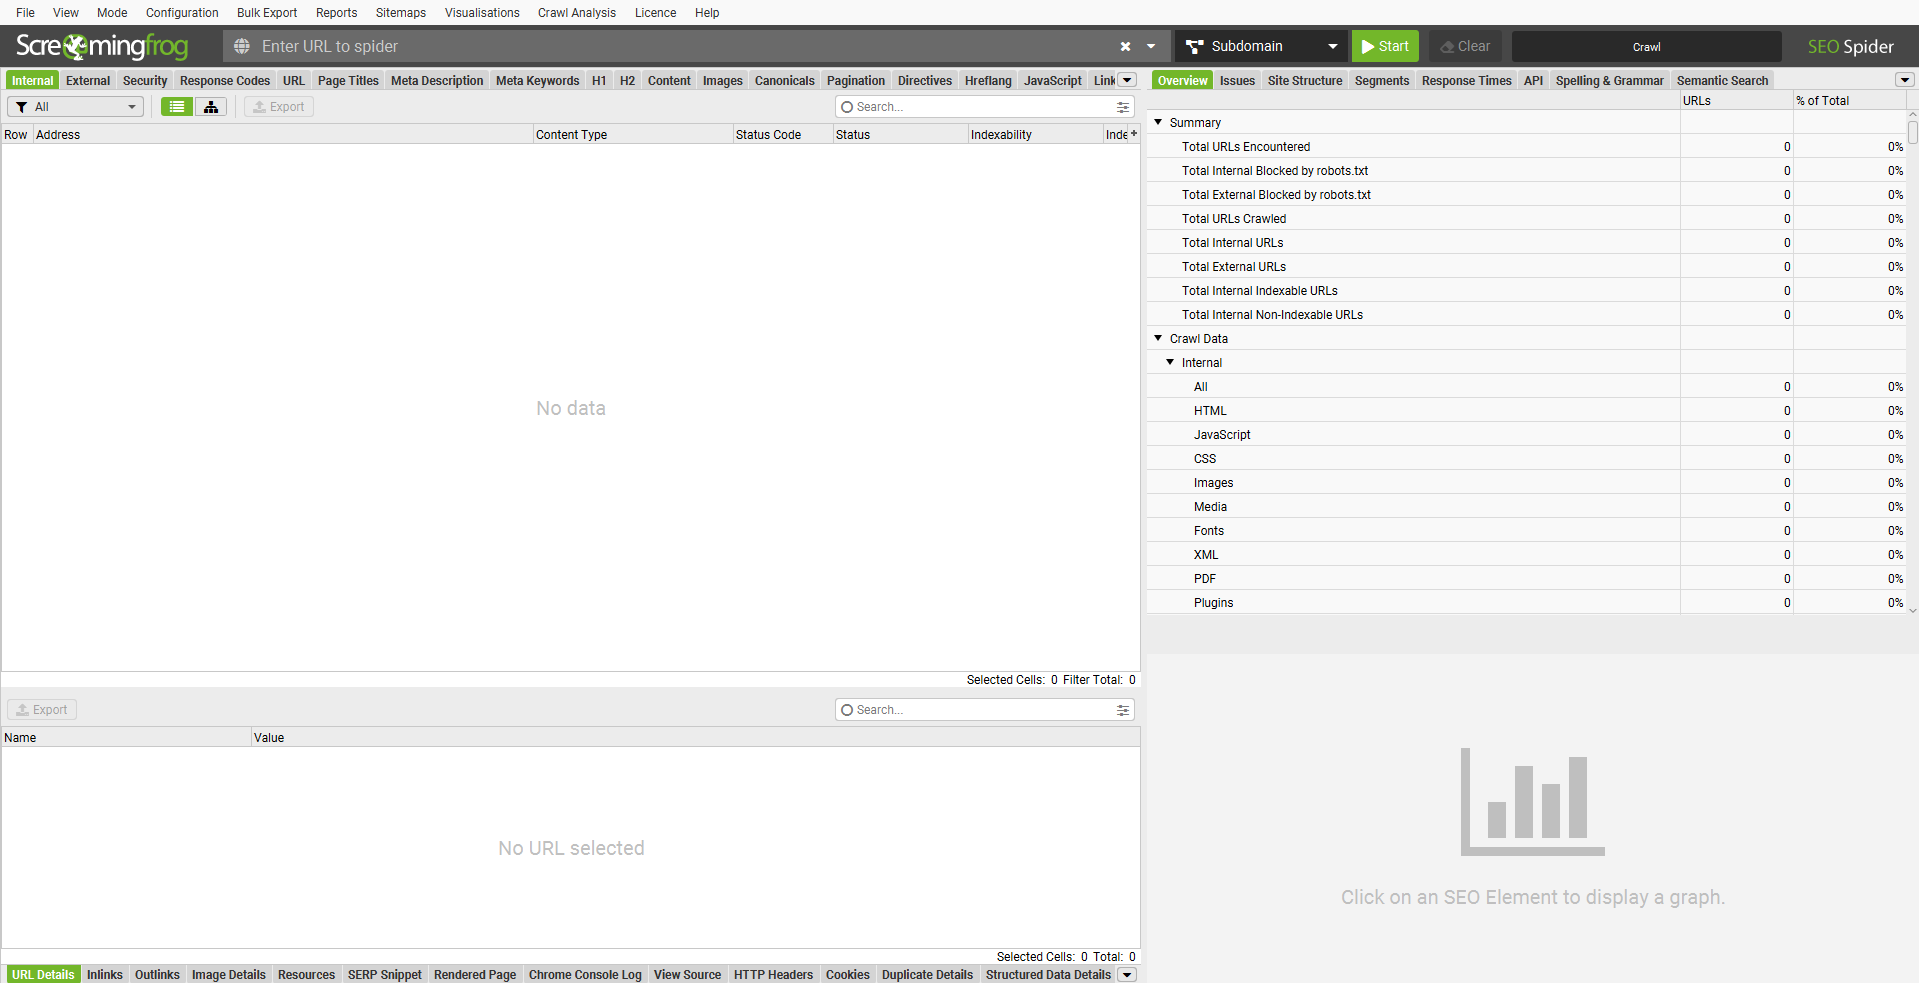Collapse the Crawl Data tree section
The width and height of the screenshot is (1919, 983).
point(1158,339)
